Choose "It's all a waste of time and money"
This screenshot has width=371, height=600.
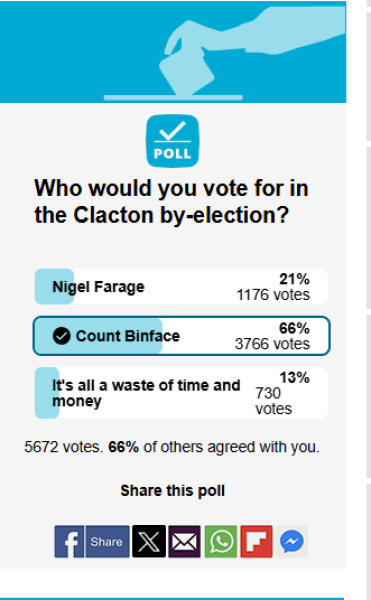pyautogui.click(x=181, y=393)
